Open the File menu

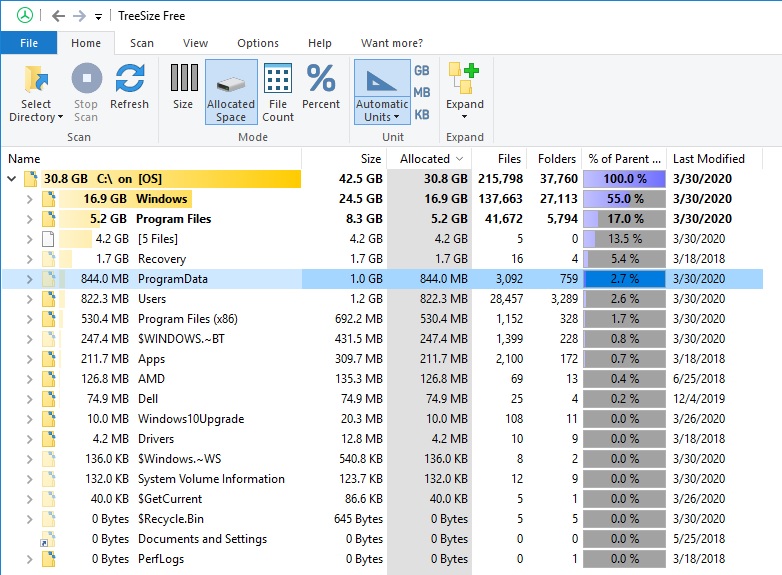28,43
